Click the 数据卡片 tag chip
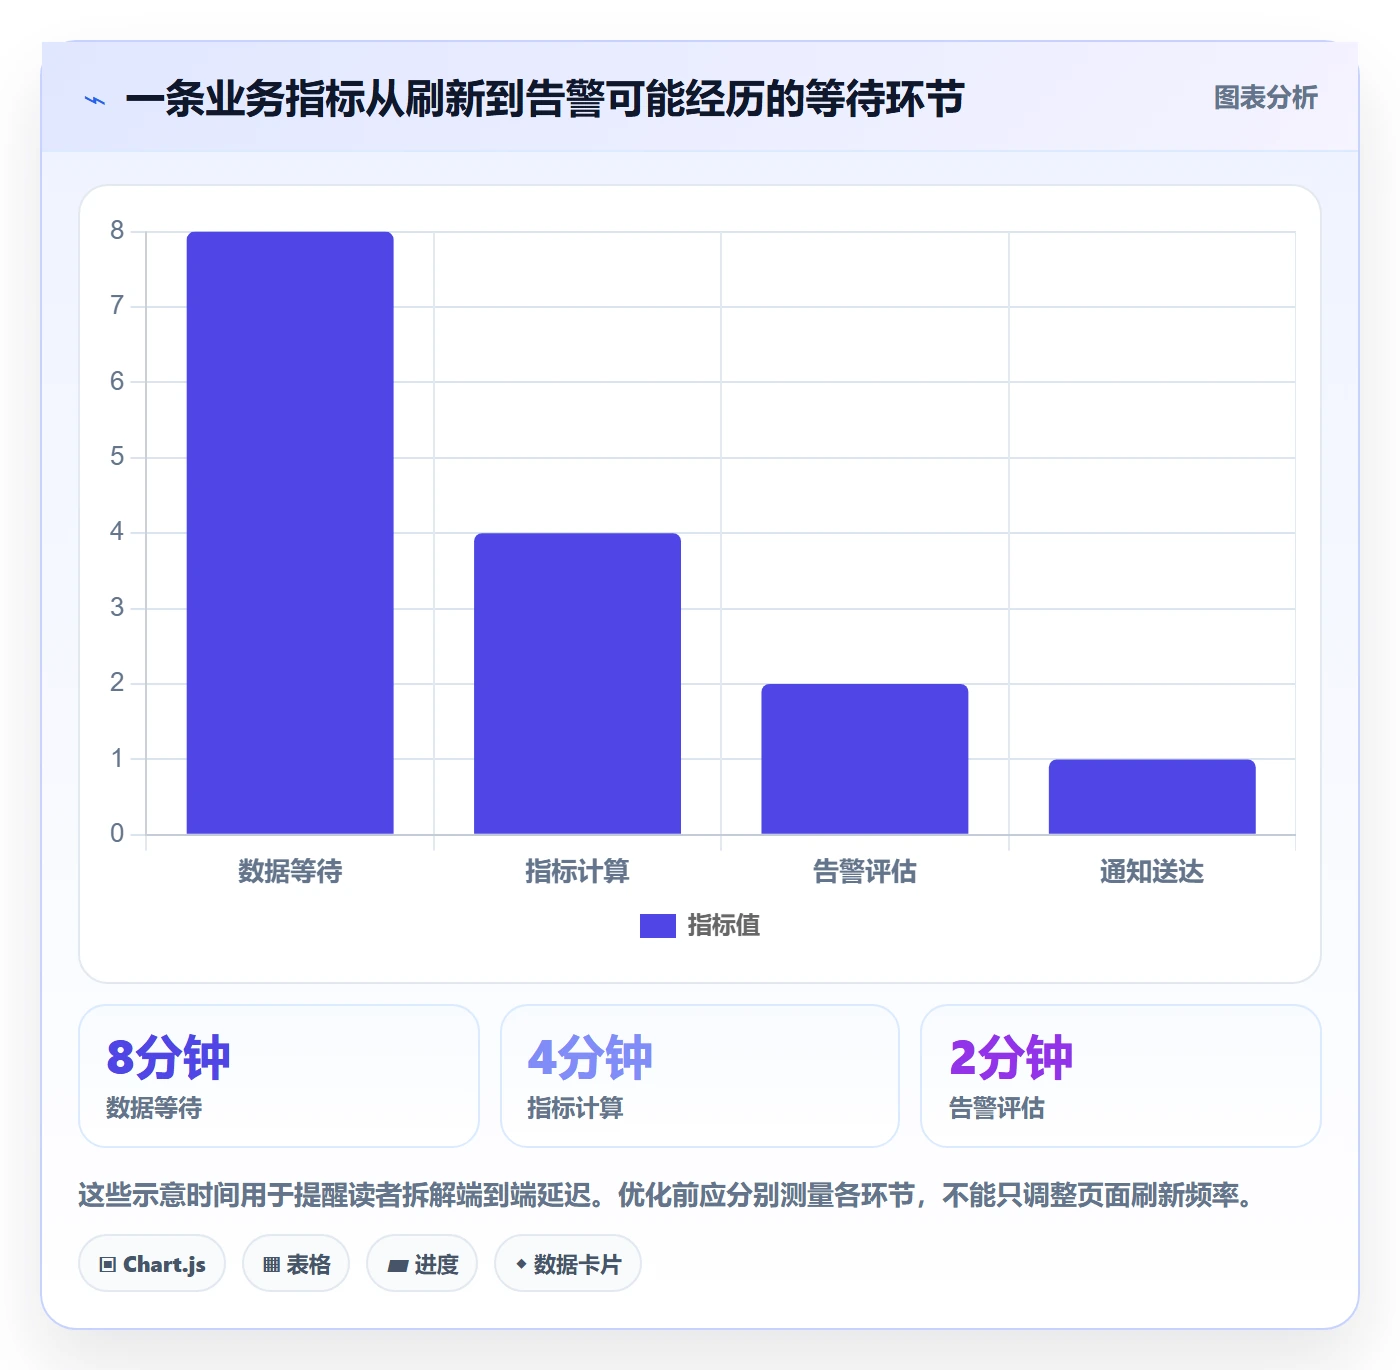 tap(568, 1264)
